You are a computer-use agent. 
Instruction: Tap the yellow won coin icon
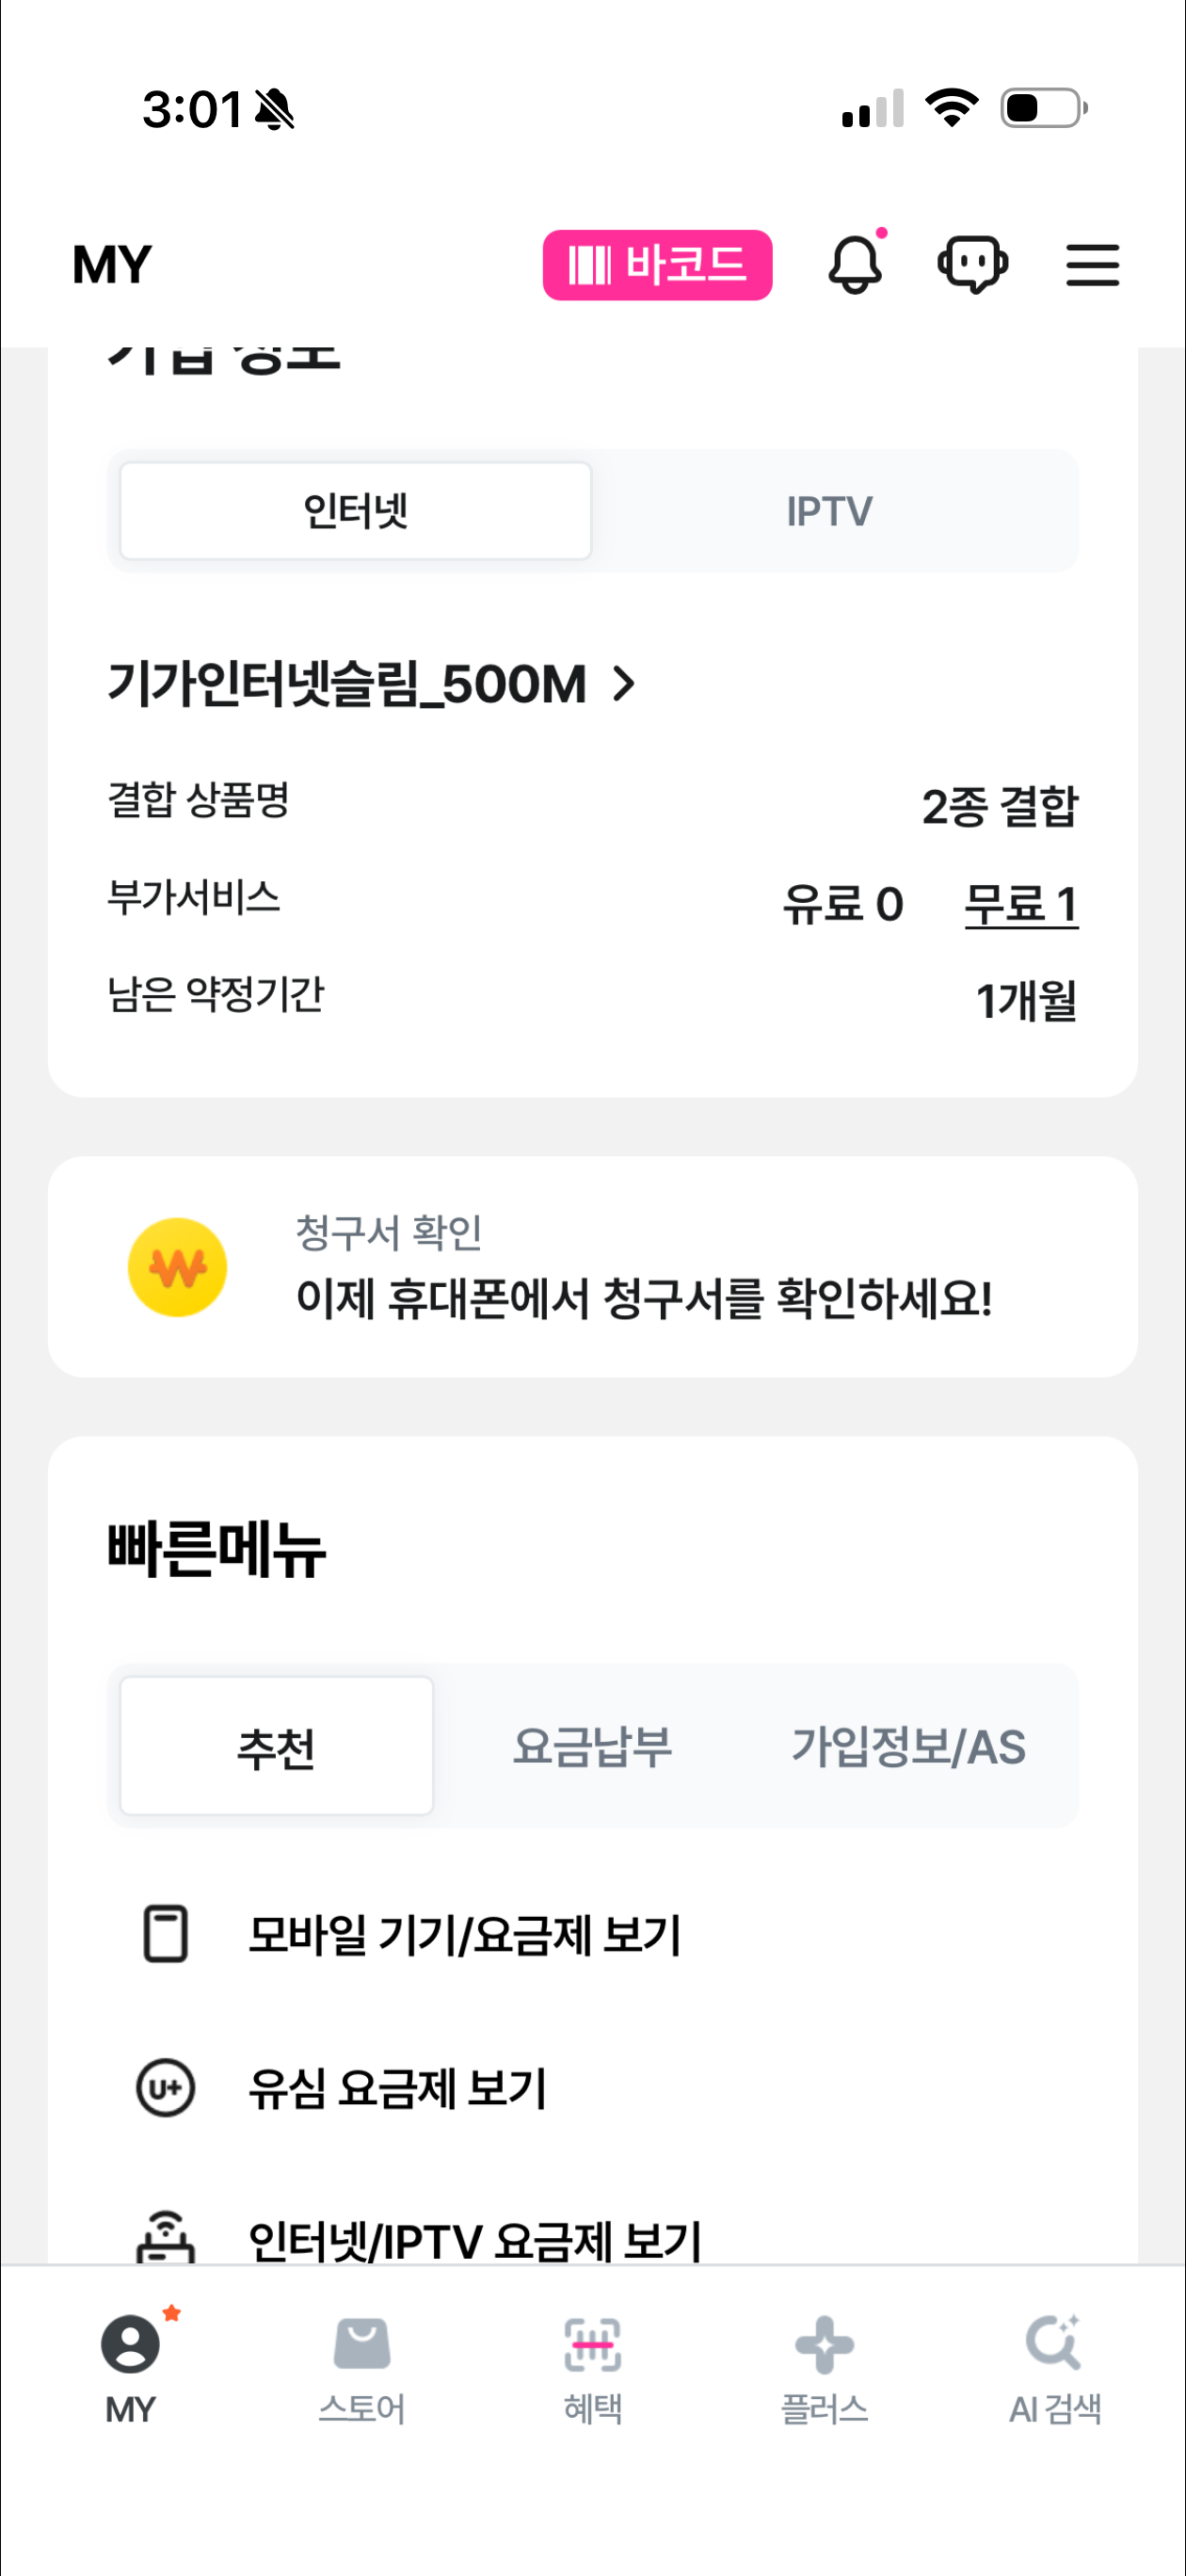(x=178, y=1267)
